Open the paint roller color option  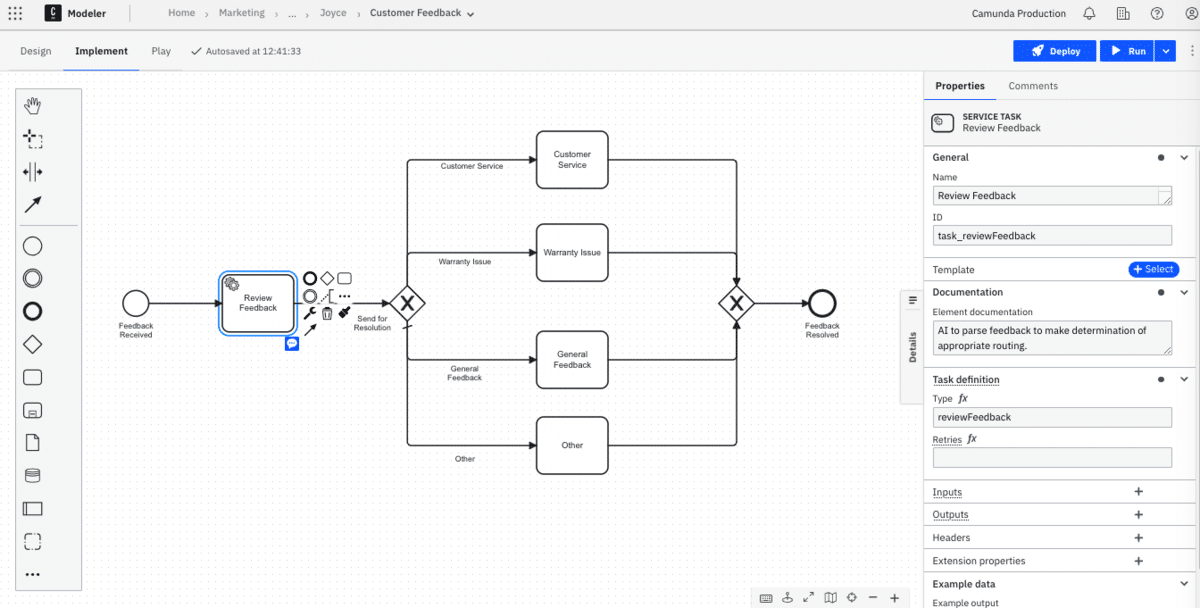click(344, 313)
